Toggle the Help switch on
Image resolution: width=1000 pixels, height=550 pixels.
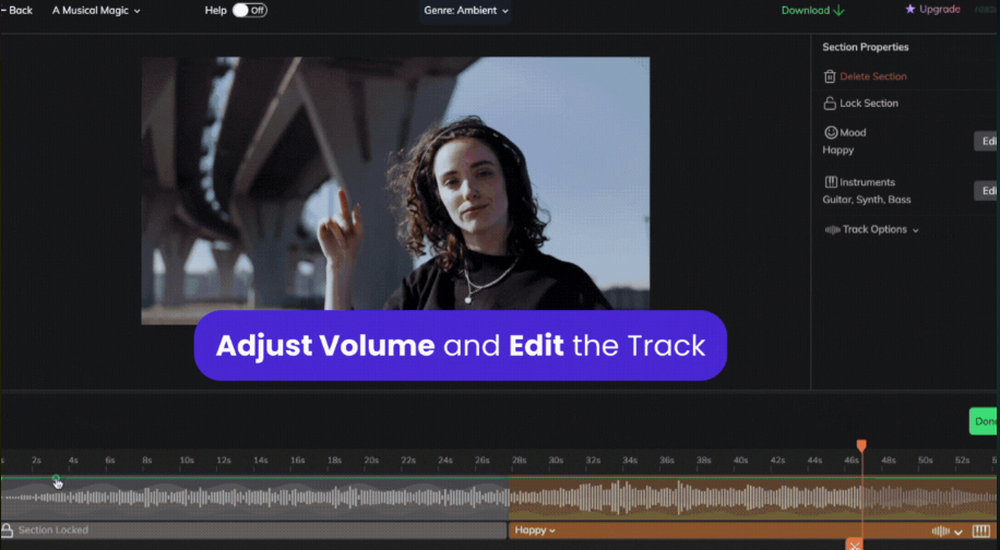[249, 10]
